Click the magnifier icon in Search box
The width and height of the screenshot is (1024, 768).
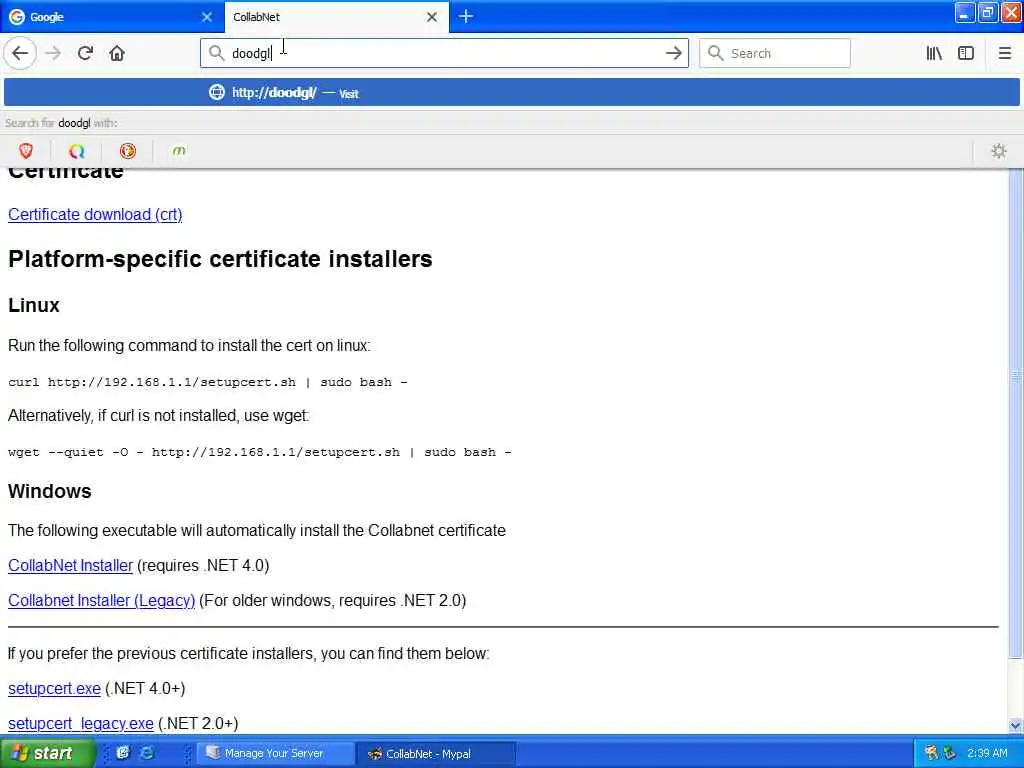coord(715,53)
